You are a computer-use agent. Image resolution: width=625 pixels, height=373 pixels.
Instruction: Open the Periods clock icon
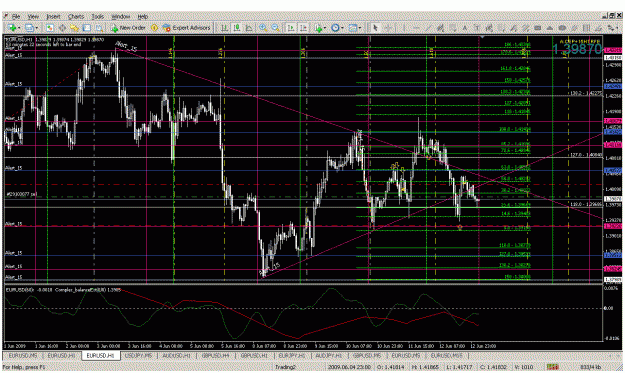pyautogui.click(x=335, y=28)
